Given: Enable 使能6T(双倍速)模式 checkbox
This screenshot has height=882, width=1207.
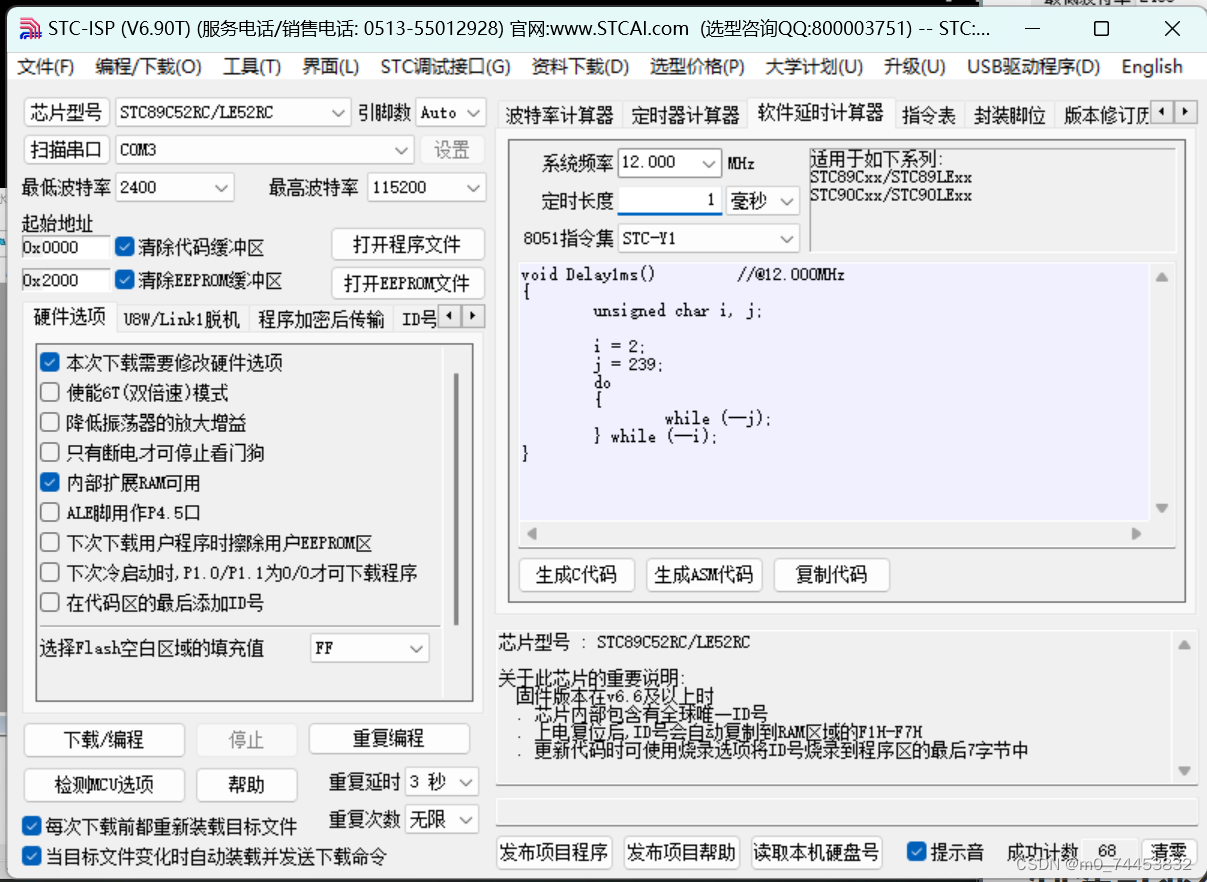Looking at the screenshot, I should tap(50, 393).
